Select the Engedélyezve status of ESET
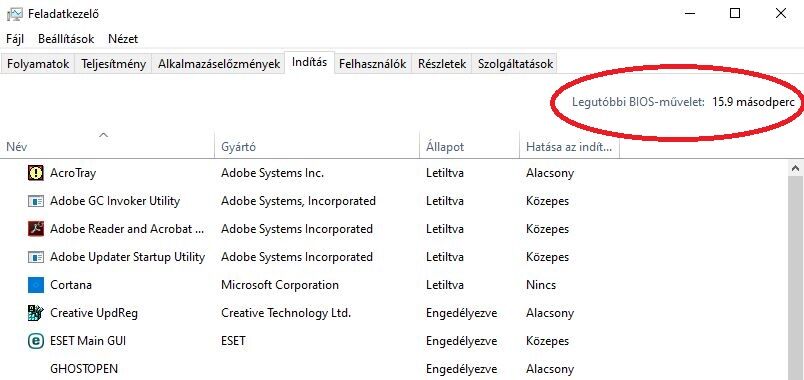Image resolution: width=804 pixels, height=380 pixels. point(461,341)
